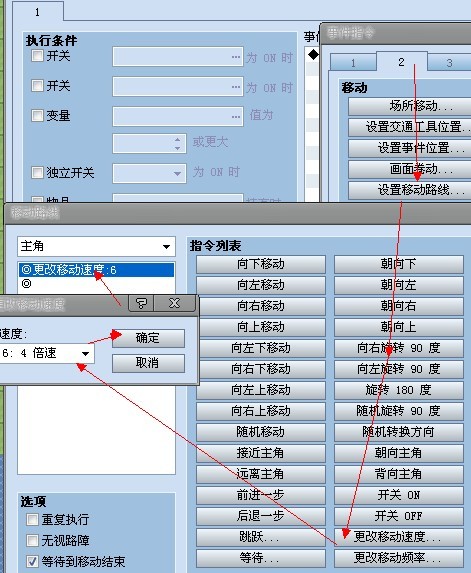Select route entry 更改移动速度:6
471x573 pixels.
point(96,270)
